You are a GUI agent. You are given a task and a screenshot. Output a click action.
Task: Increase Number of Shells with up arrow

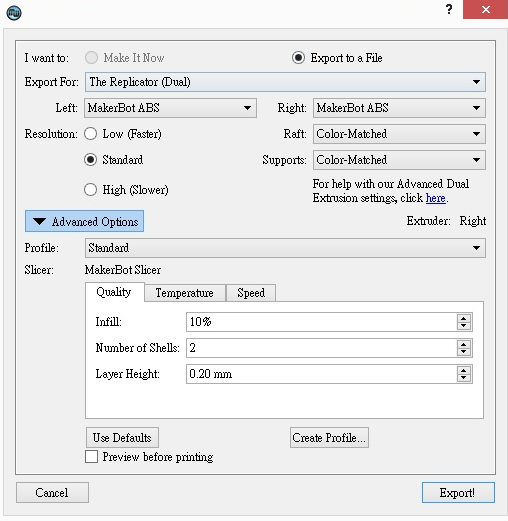point(464,344)
